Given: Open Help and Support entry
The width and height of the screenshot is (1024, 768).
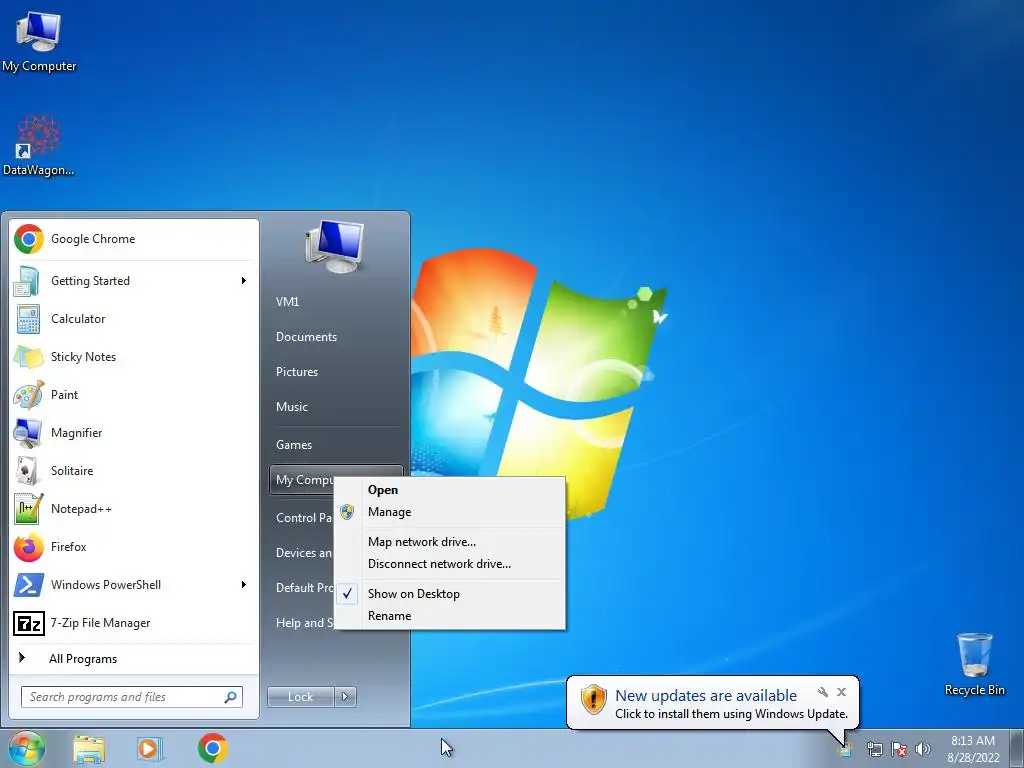Looking at the screenshot, I should (x=302, y=623).
